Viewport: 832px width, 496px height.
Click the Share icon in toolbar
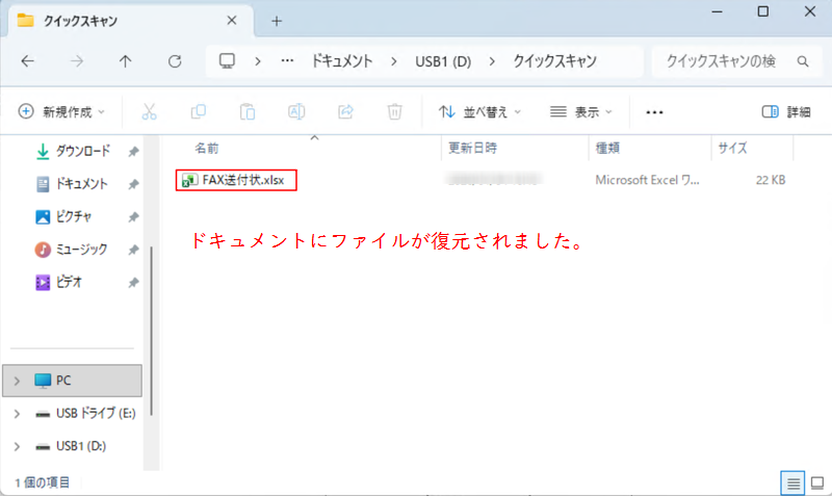click(346, 112)
